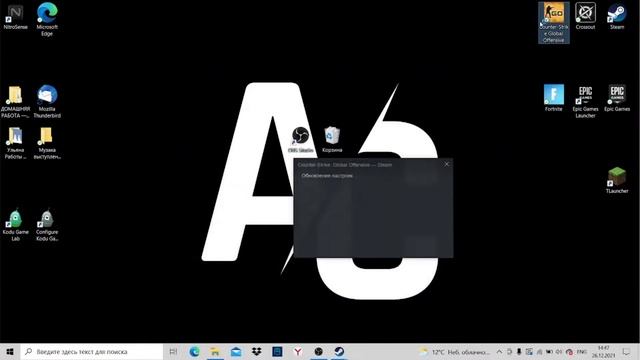Open the NitroSense desktop shortcut

point(16,18)
